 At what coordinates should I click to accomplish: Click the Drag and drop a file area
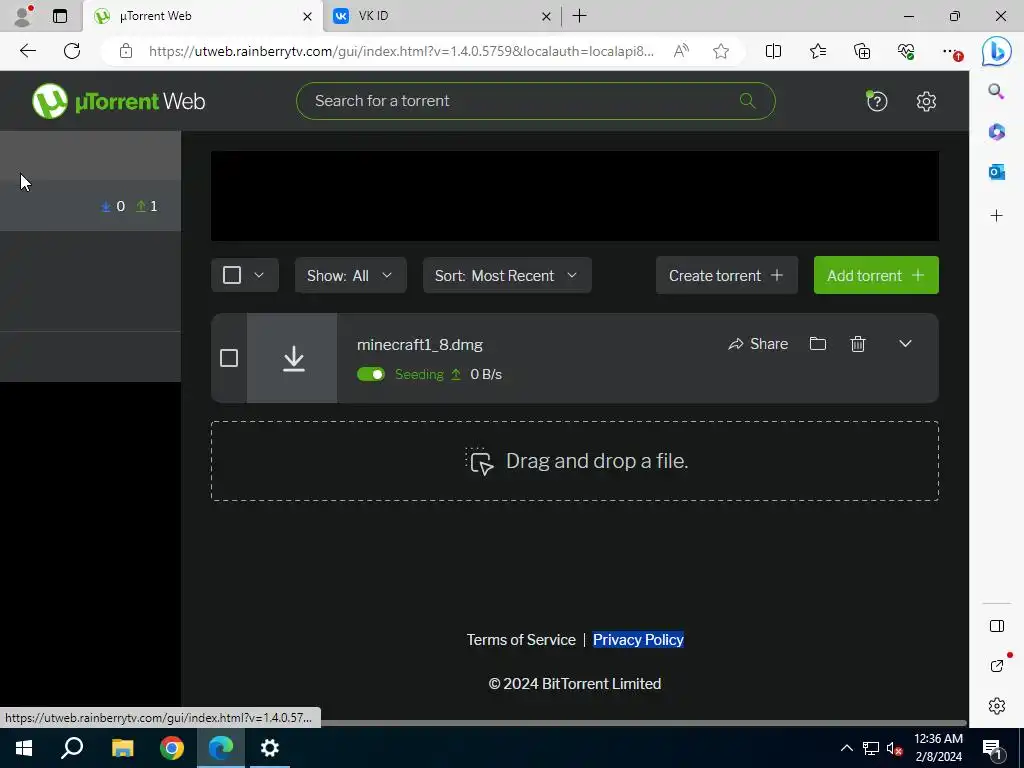(x=575, y=461)
